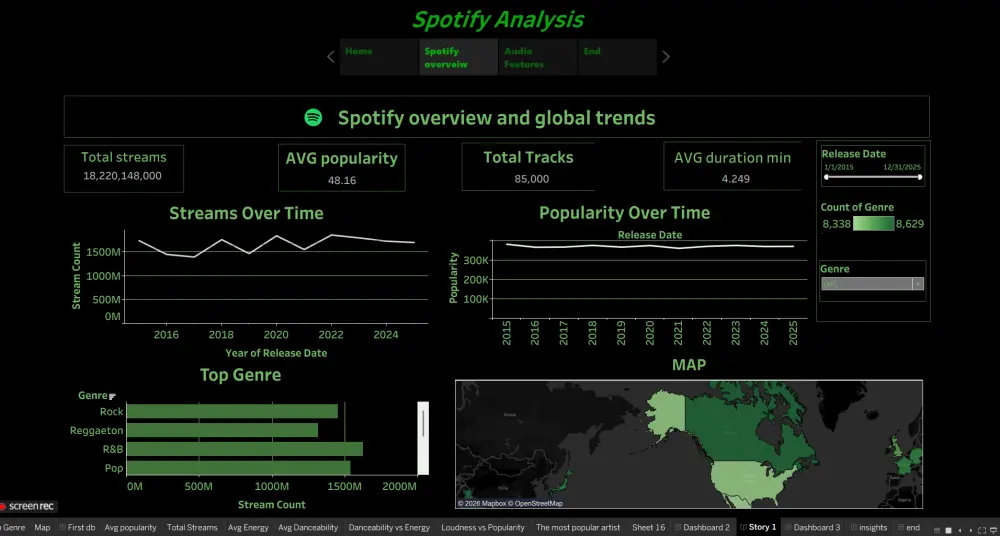Click the screenrec recording indicator
Viewport: 1000px width, 536px height.
(28, 507)
